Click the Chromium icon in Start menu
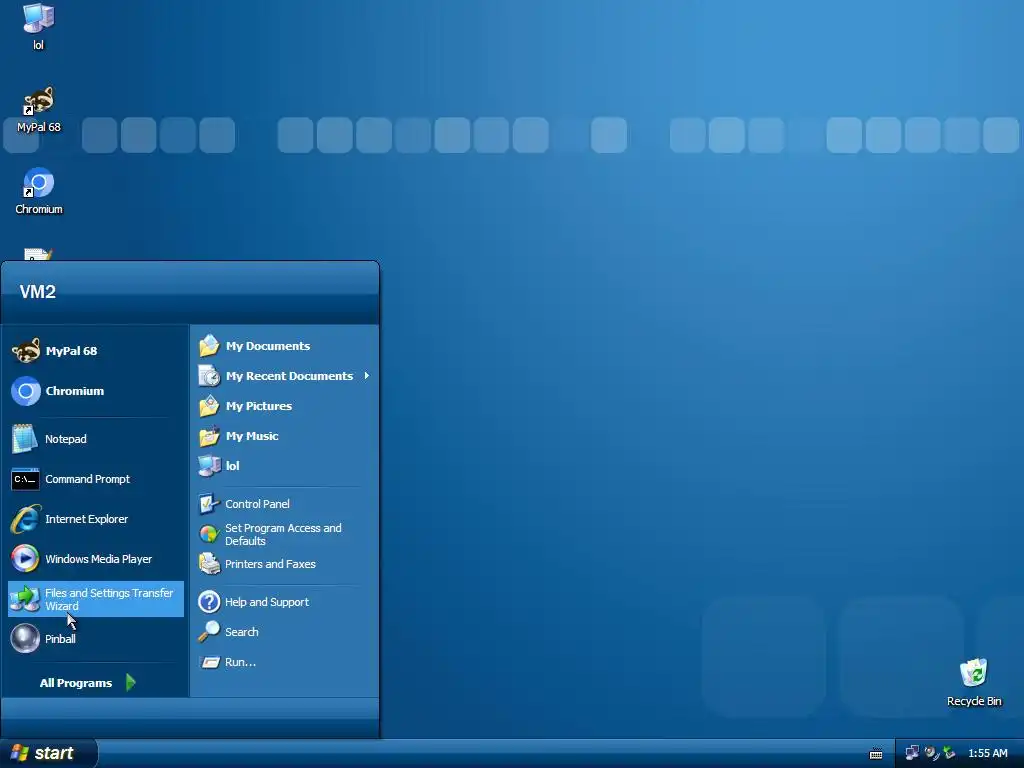 (x=25, y=391)
